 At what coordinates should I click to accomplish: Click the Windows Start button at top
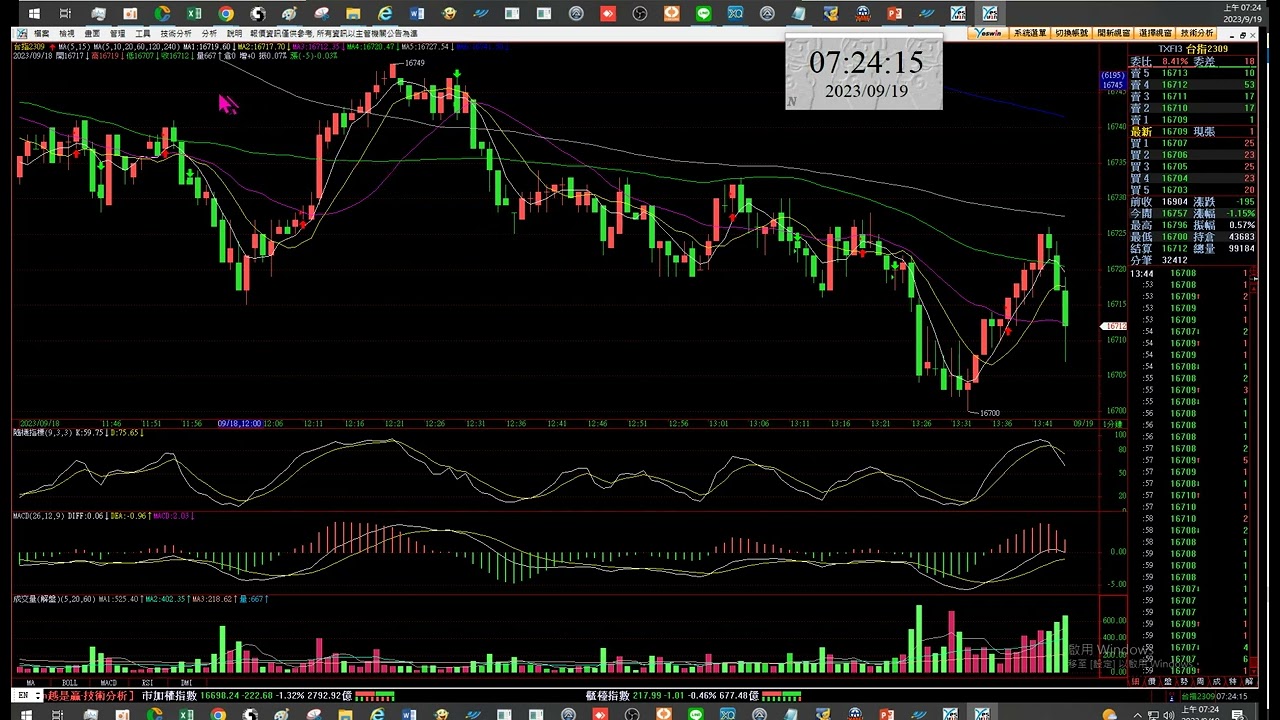[34, 13]
